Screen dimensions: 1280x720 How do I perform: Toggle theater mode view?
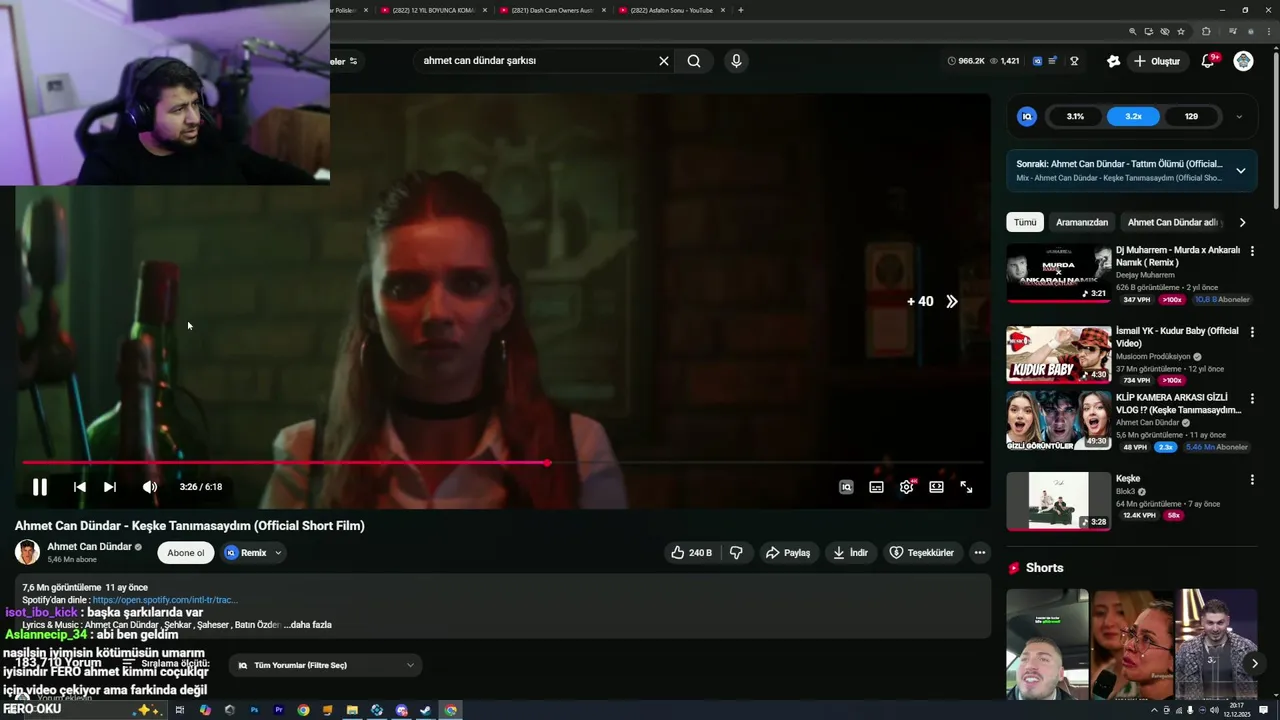pos(936,487)
